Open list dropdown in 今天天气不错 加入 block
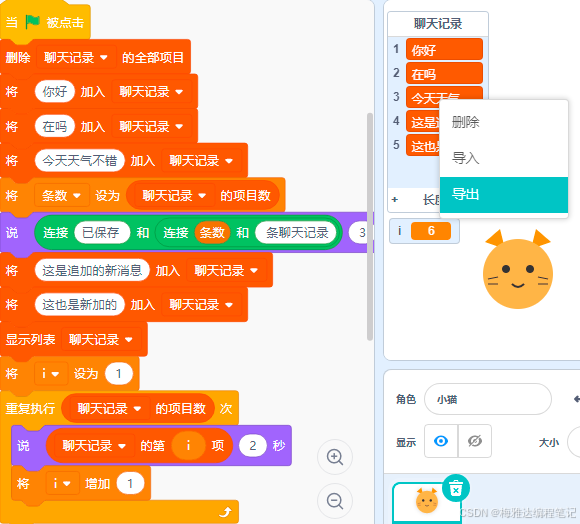580x524 pixels. pyautogui.click(x=201, y=160)
